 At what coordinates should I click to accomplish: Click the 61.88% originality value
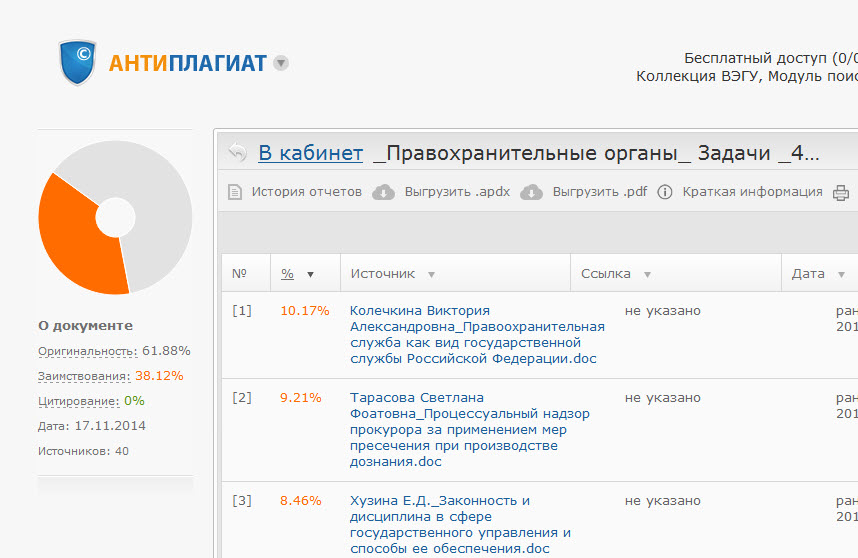coord(166,351)
